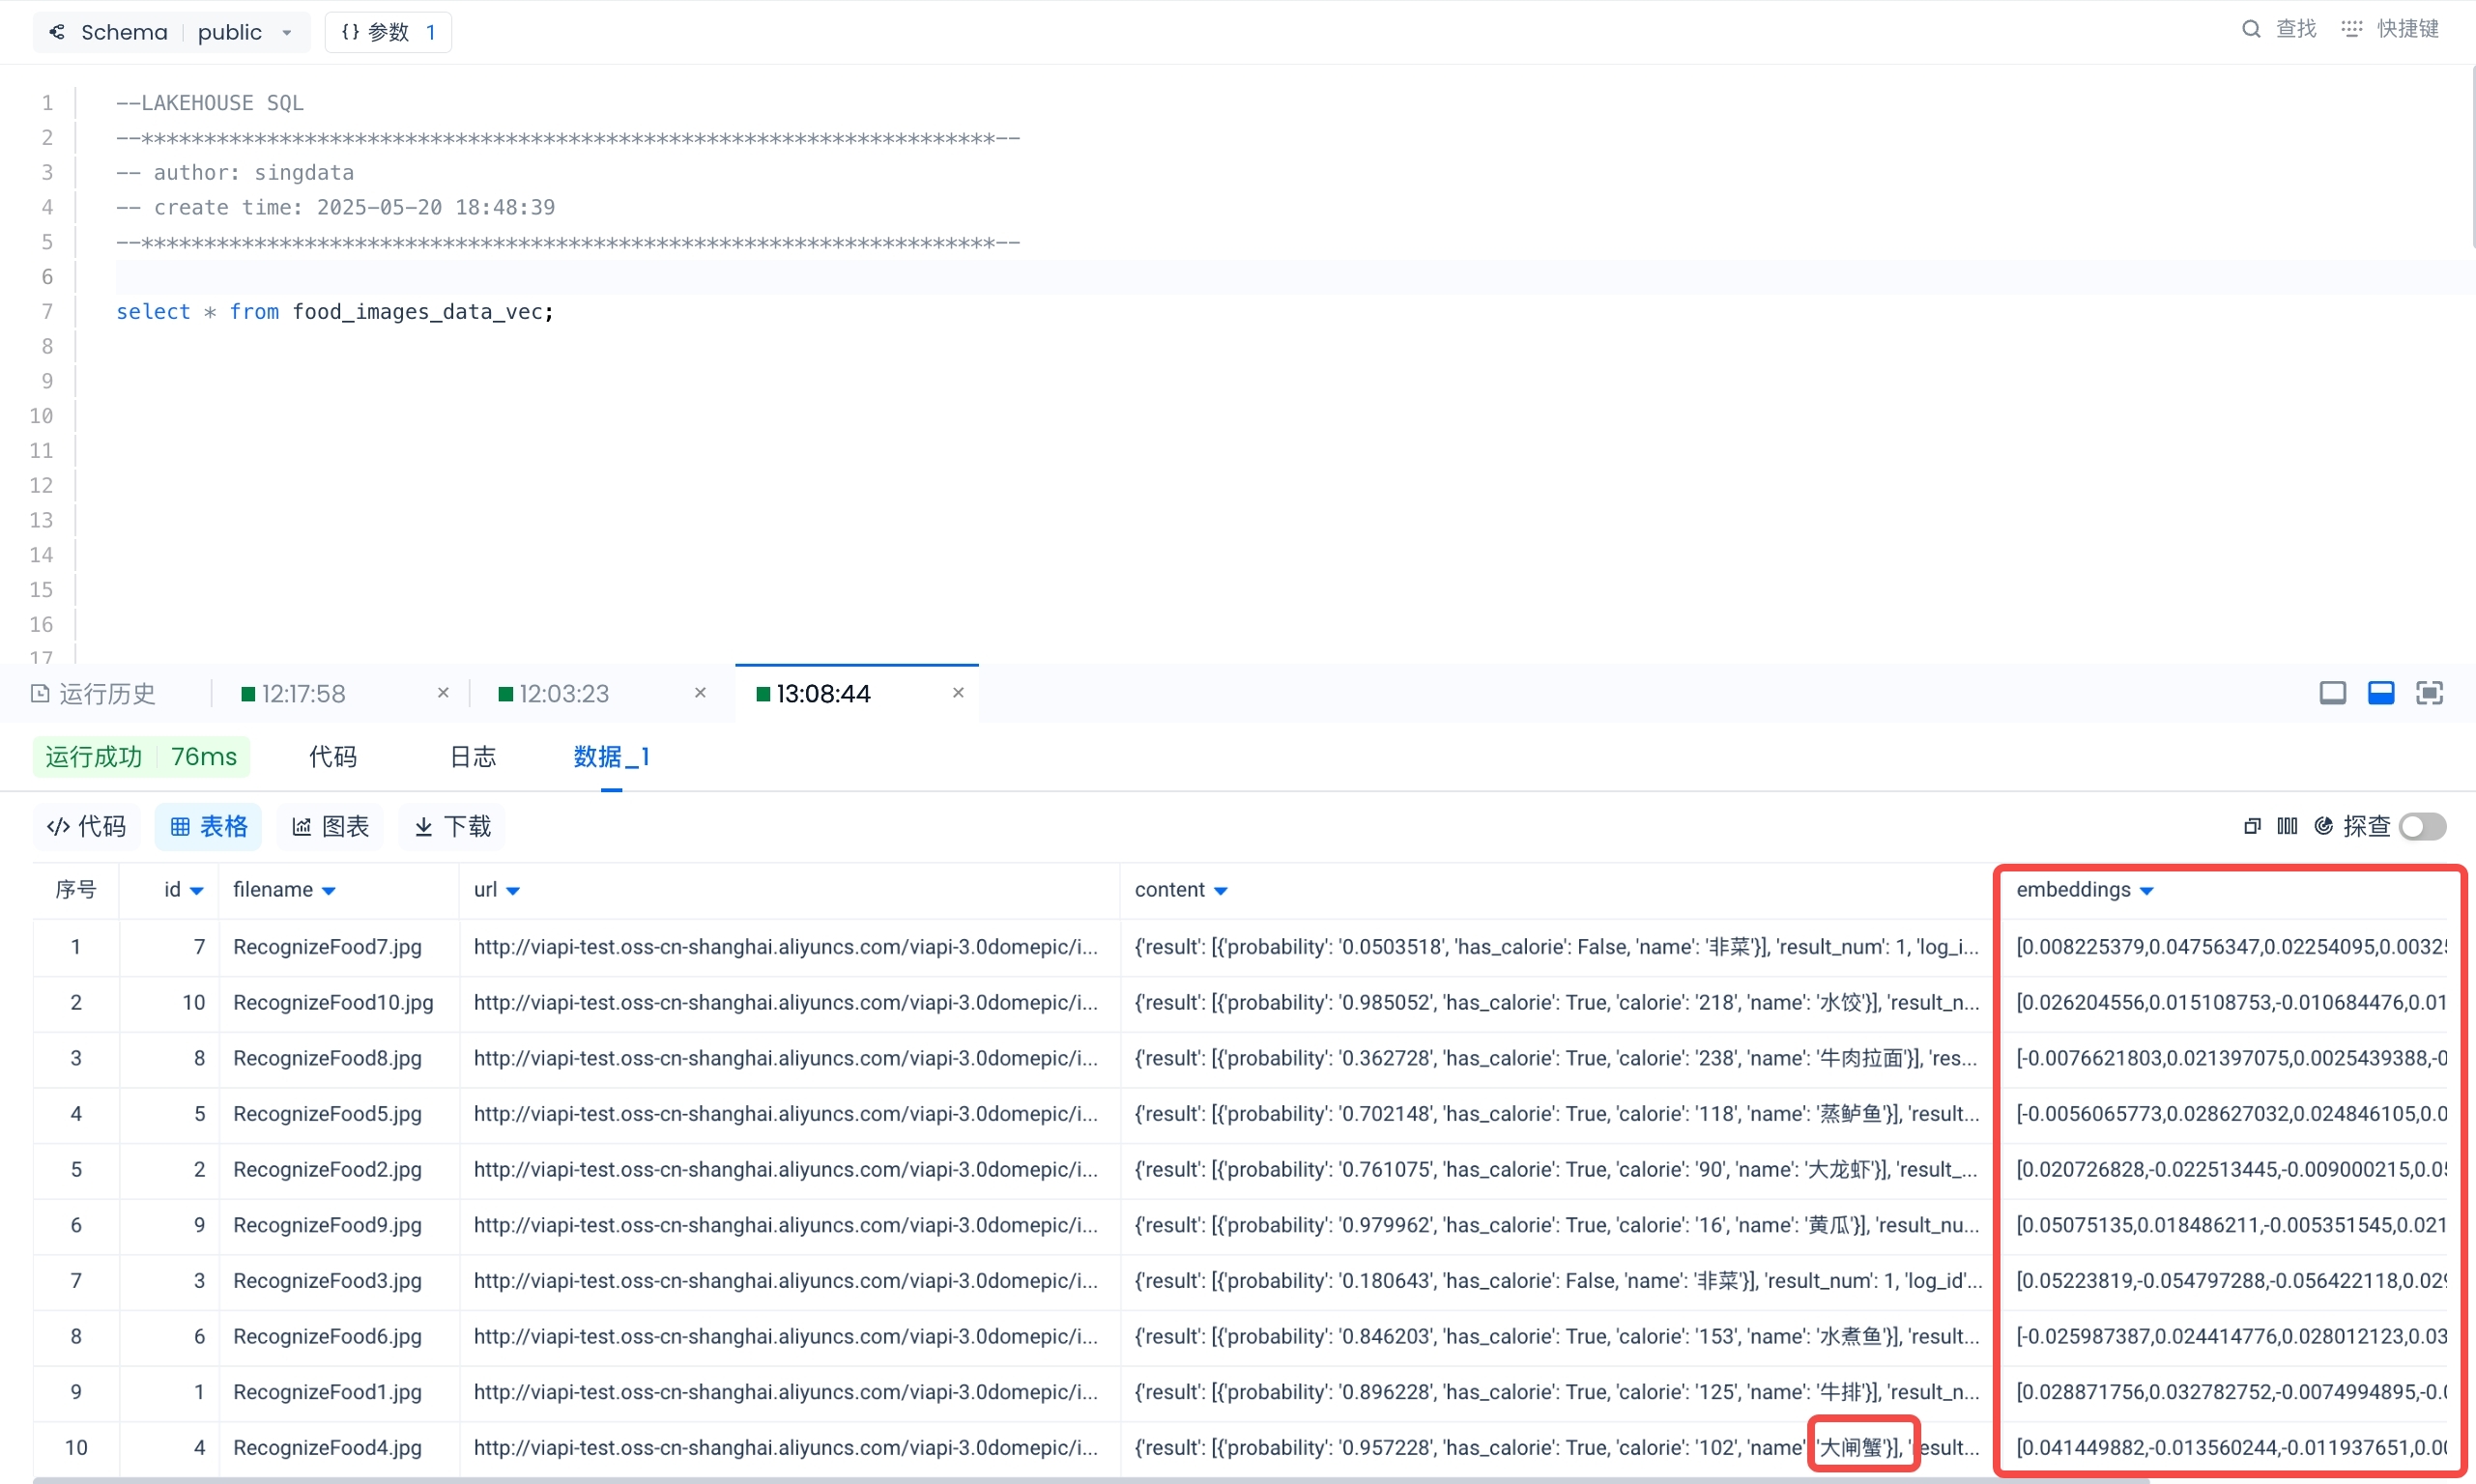Open the 快捷键 shortcuts icon

(2351, 29)
